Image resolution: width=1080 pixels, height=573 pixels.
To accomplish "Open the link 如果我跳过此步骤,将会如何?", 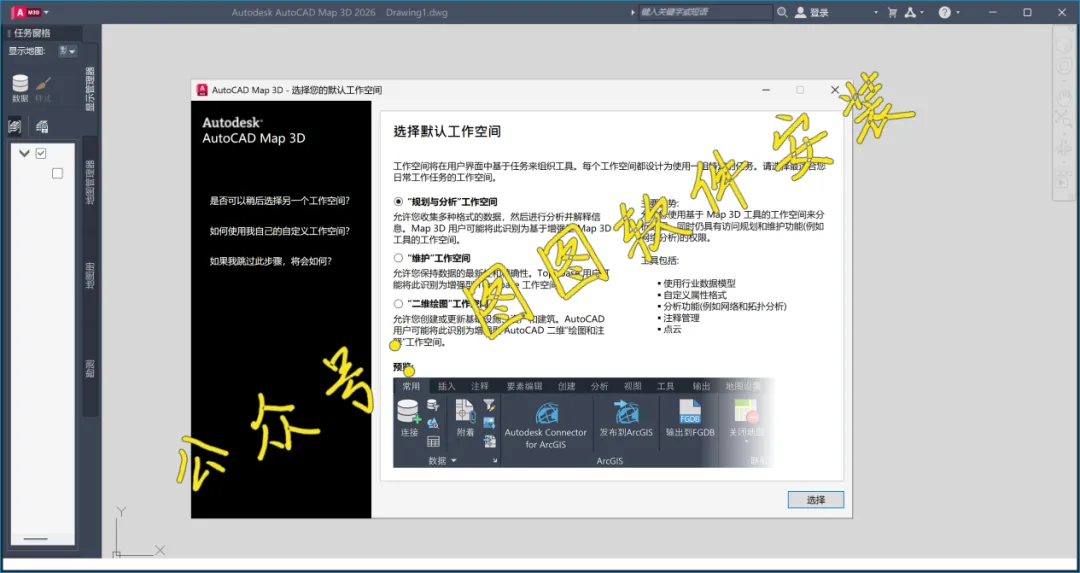I will point(271,262).
